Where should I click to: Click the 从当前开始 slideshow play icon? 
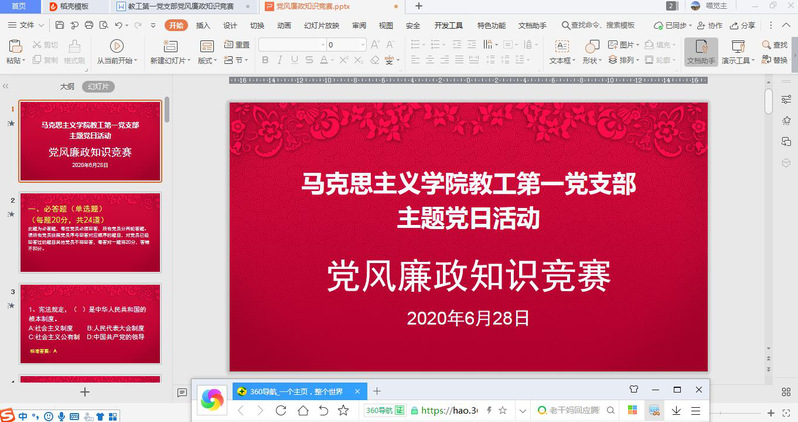coord(117,46)
